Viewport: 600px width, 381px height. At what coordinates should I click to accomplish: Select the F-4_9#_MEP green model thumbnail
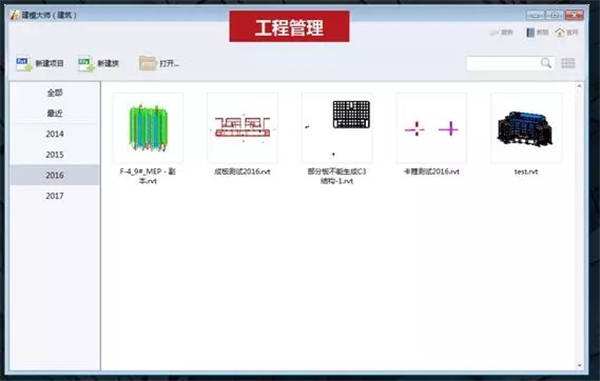point(148,128)
